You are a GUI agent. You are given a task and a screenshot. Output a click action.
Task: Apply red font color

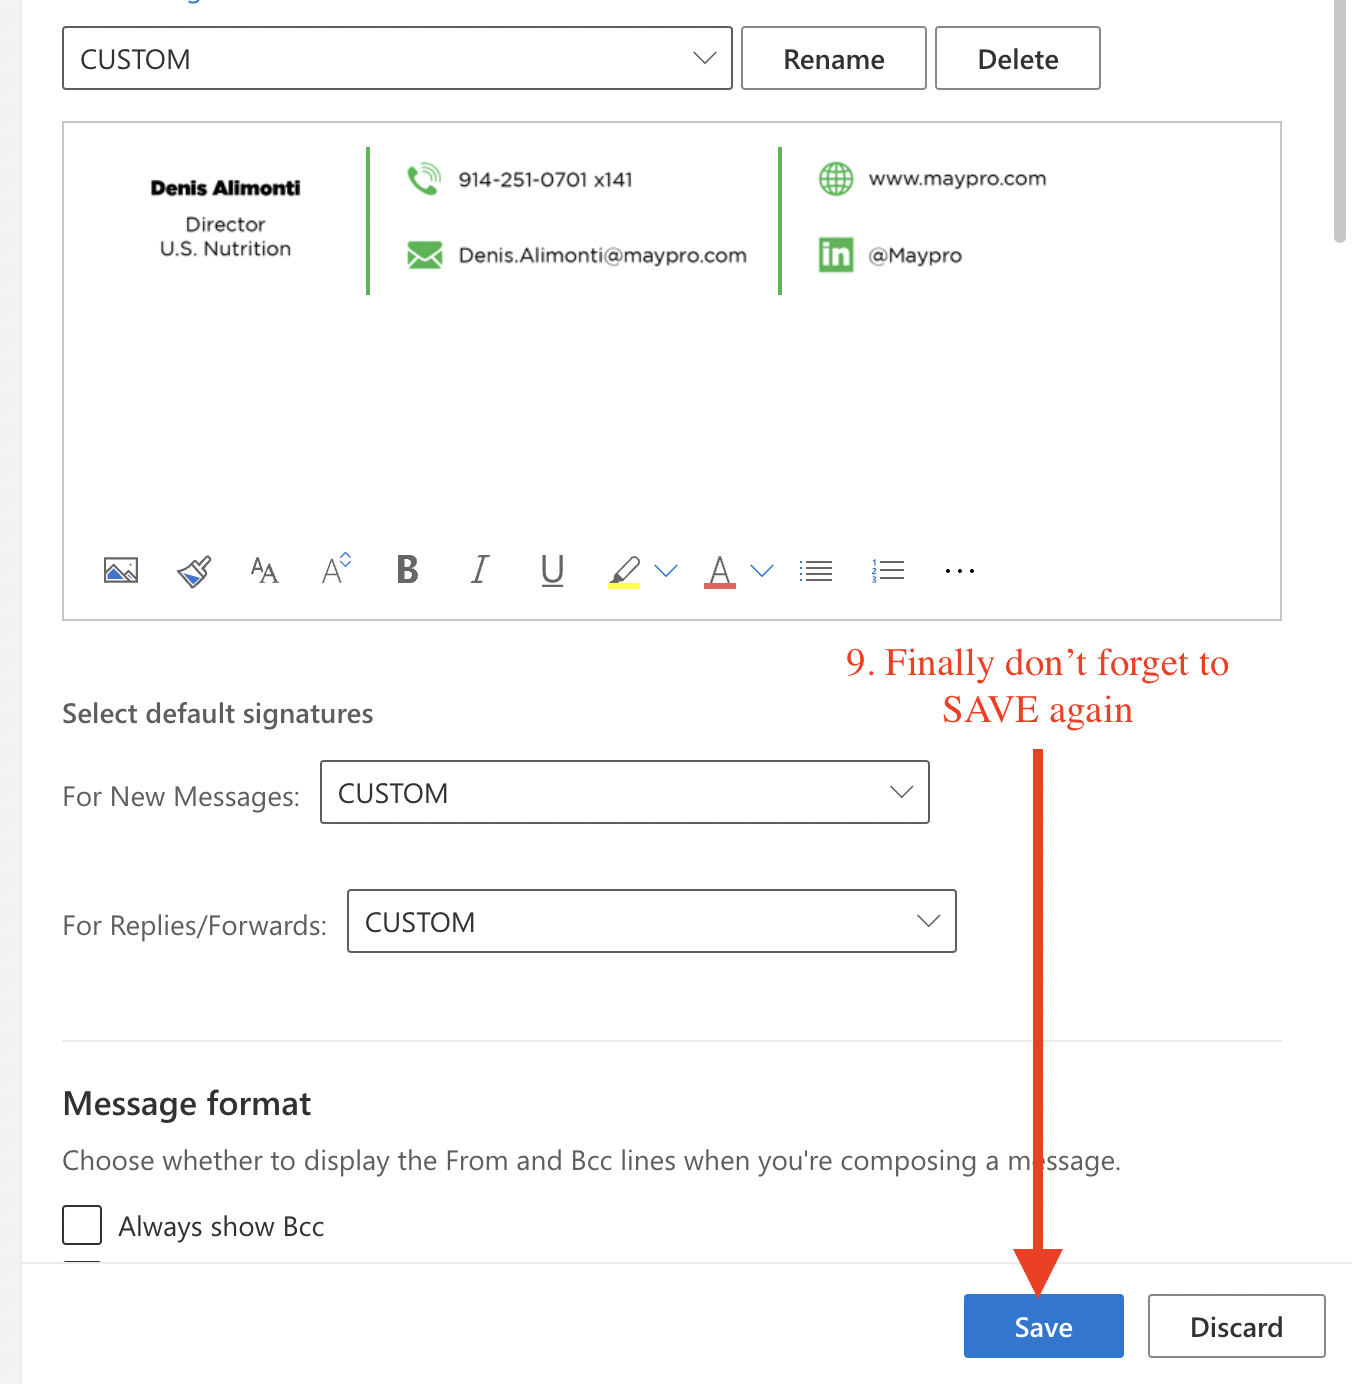[720, 571]
